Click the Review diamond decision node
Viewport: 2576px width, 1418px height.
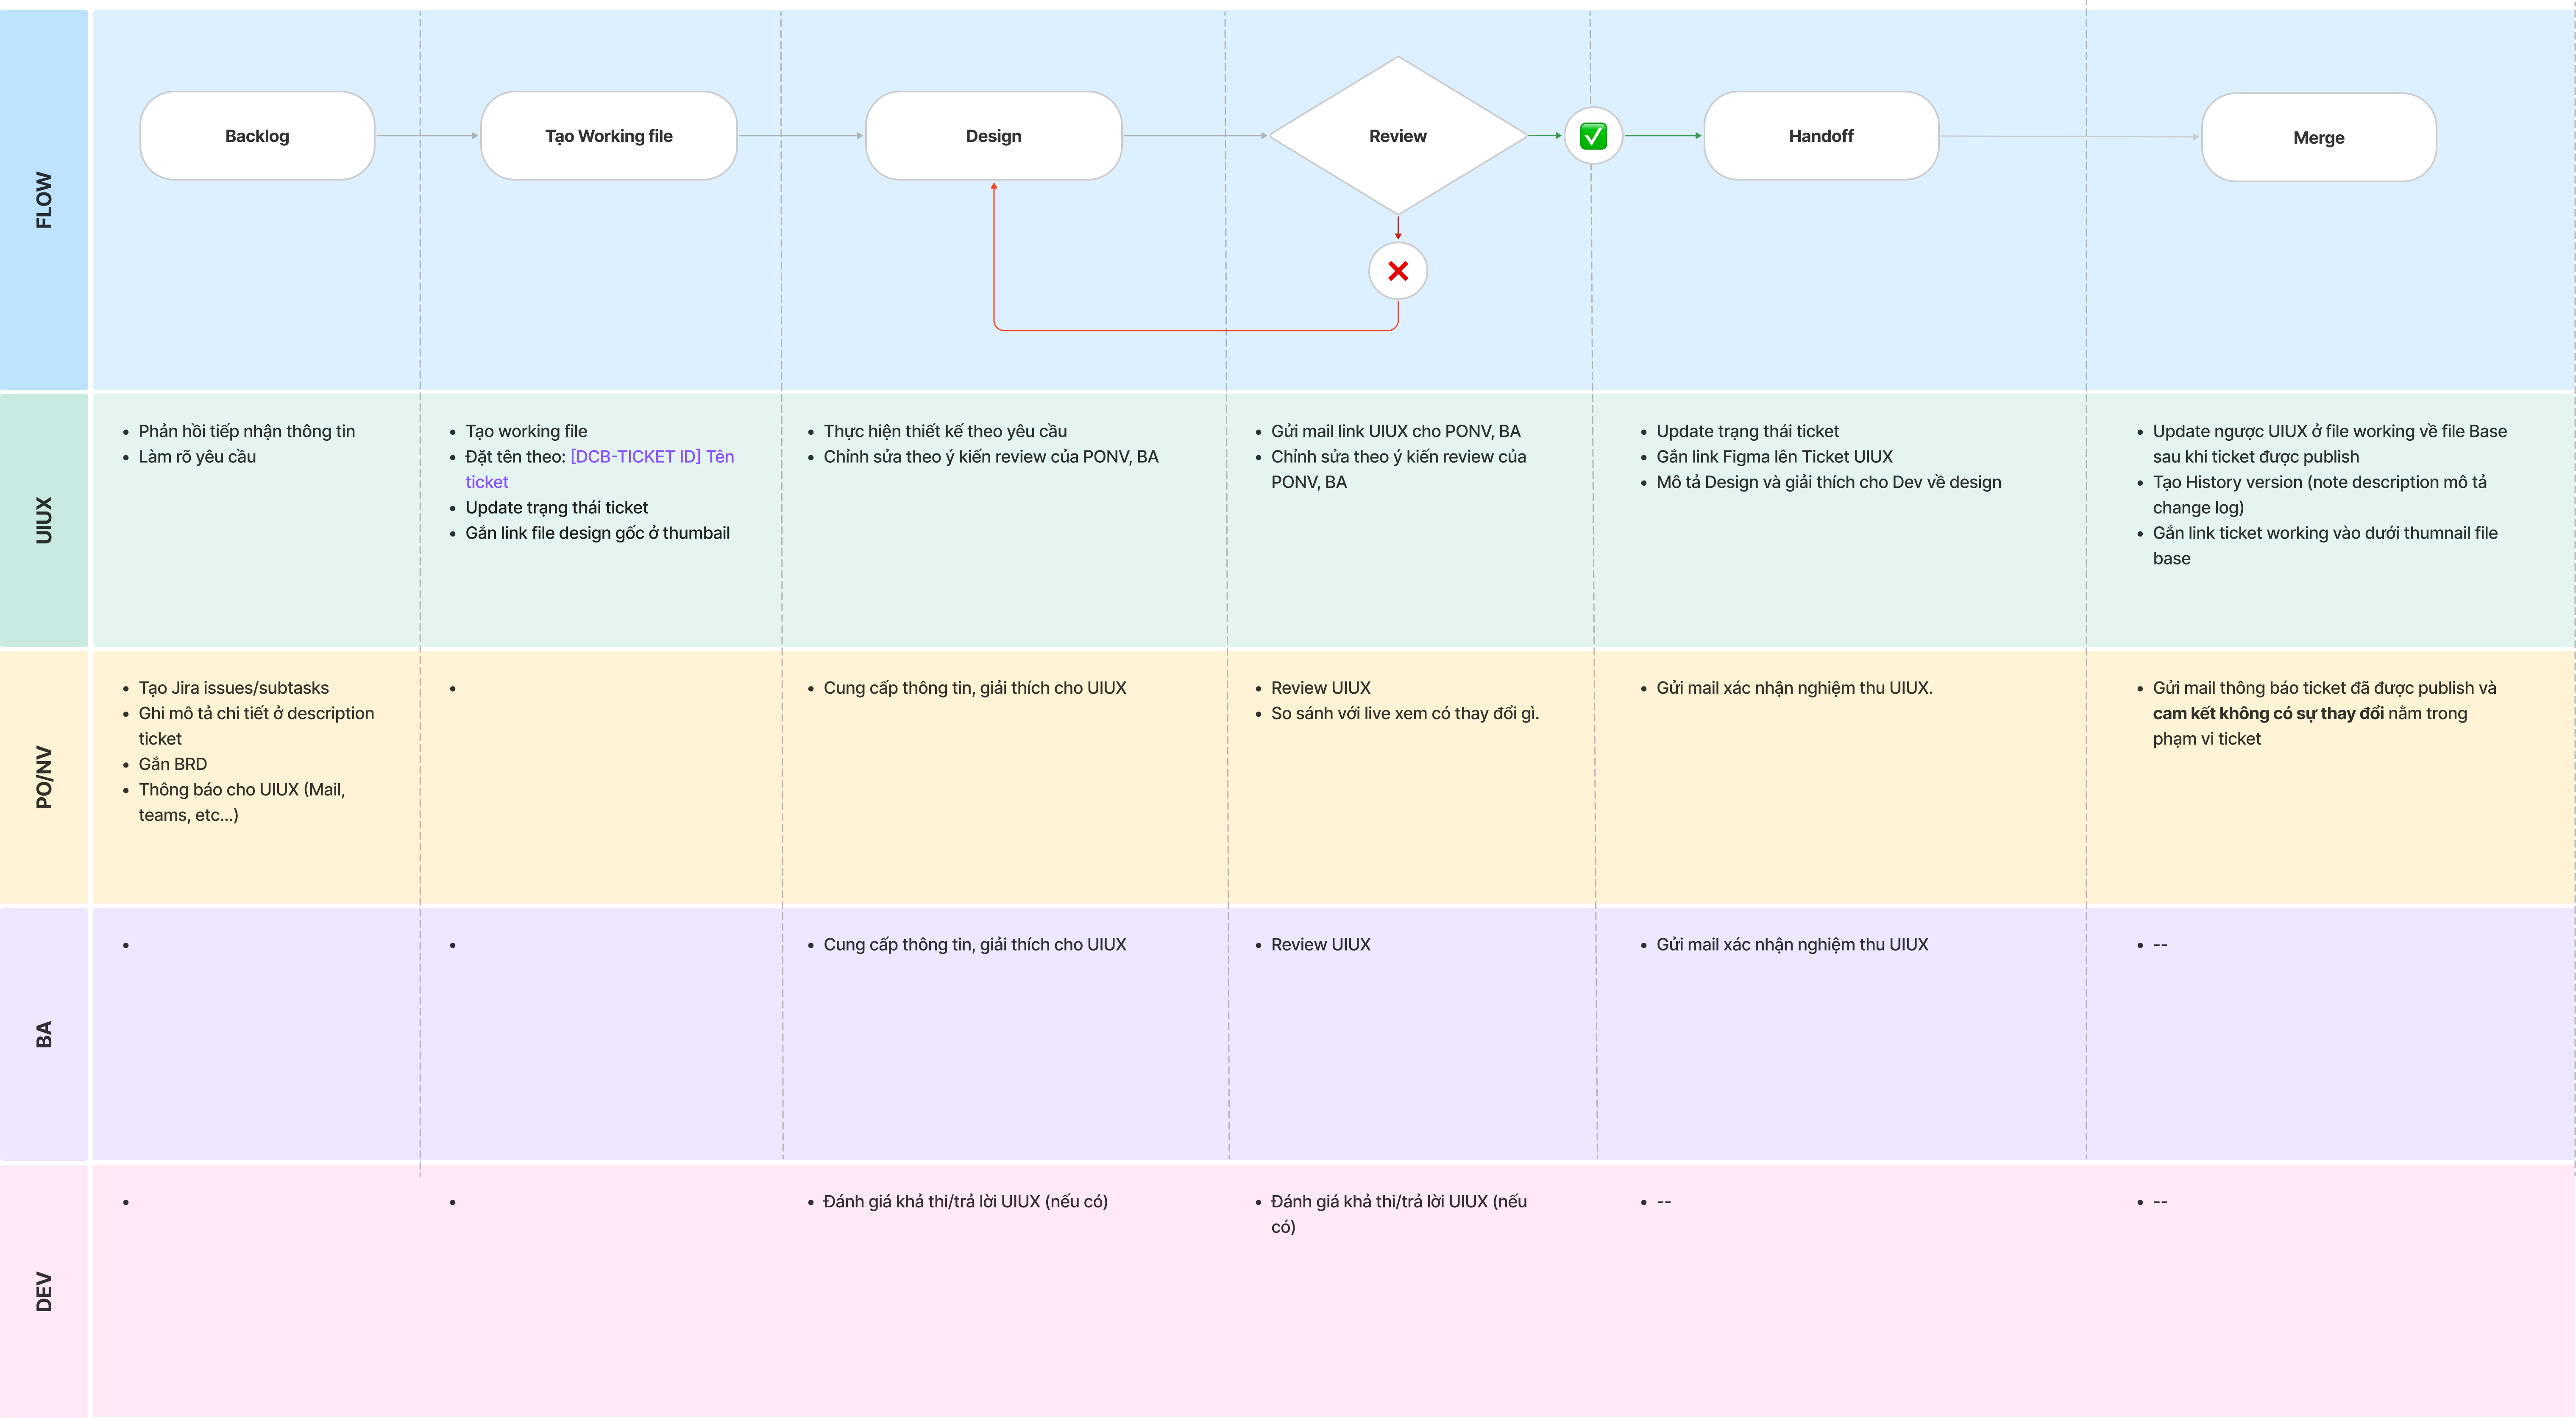1397,136
